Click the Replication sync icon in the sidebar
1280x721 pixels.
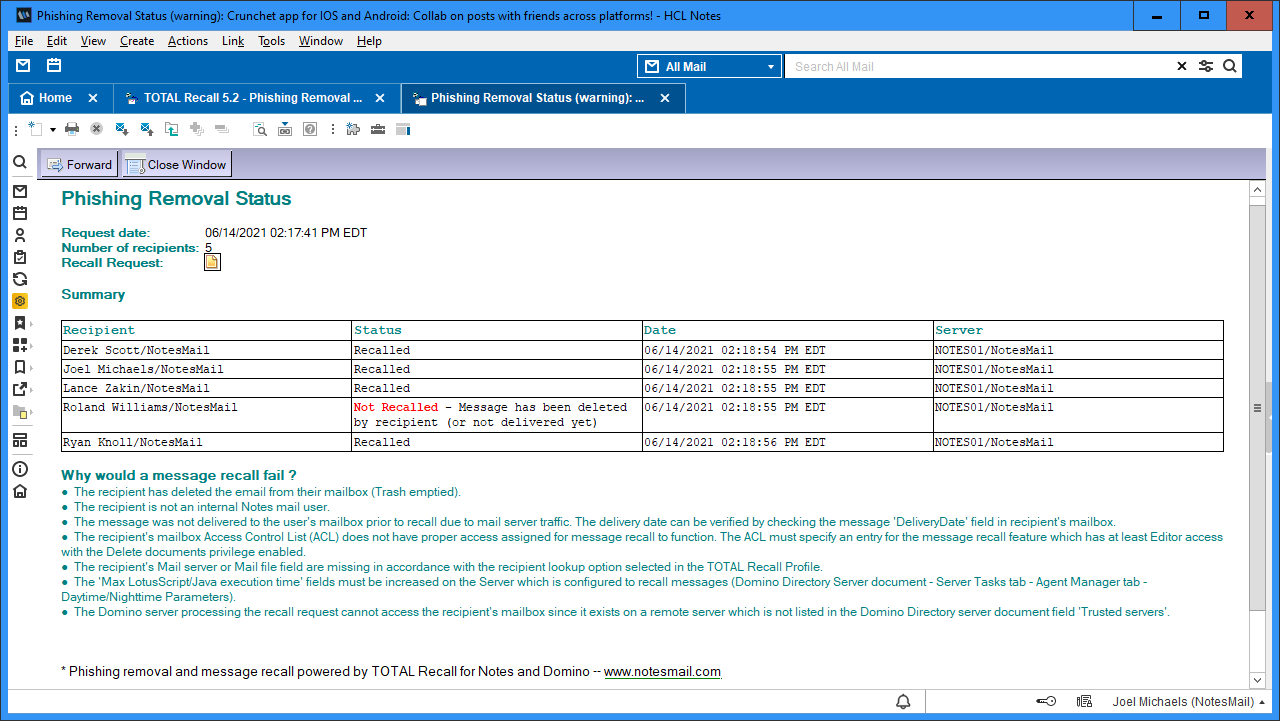[x=20, y=279]
